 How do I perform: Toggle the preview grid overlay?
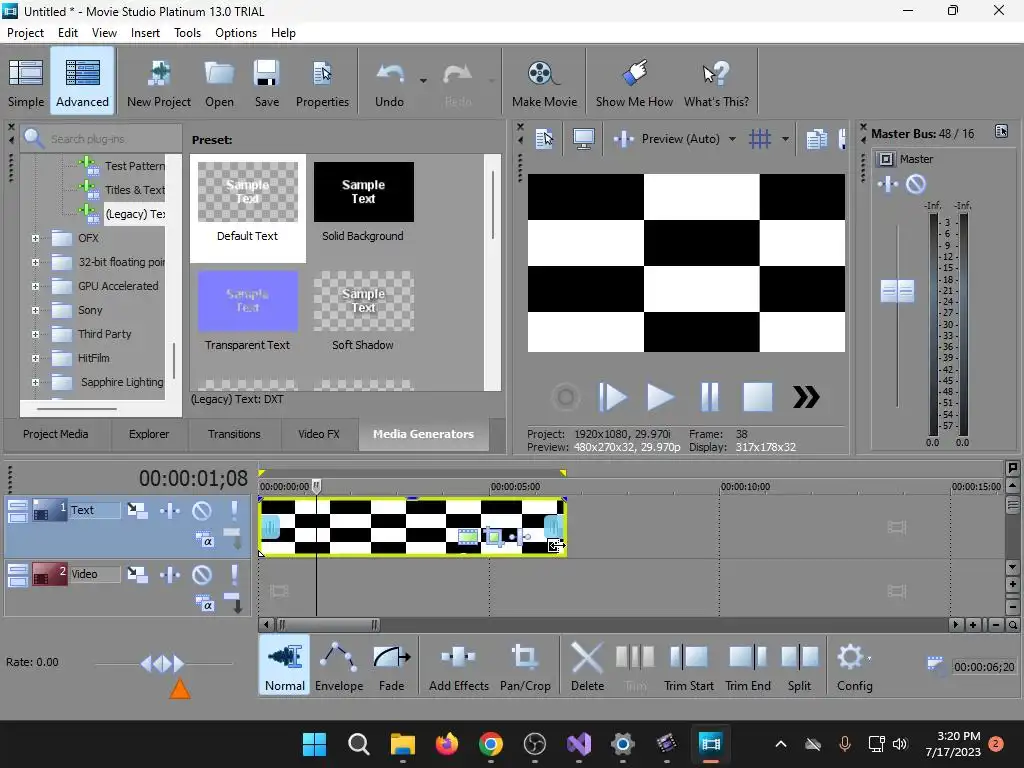coord(760,138)
